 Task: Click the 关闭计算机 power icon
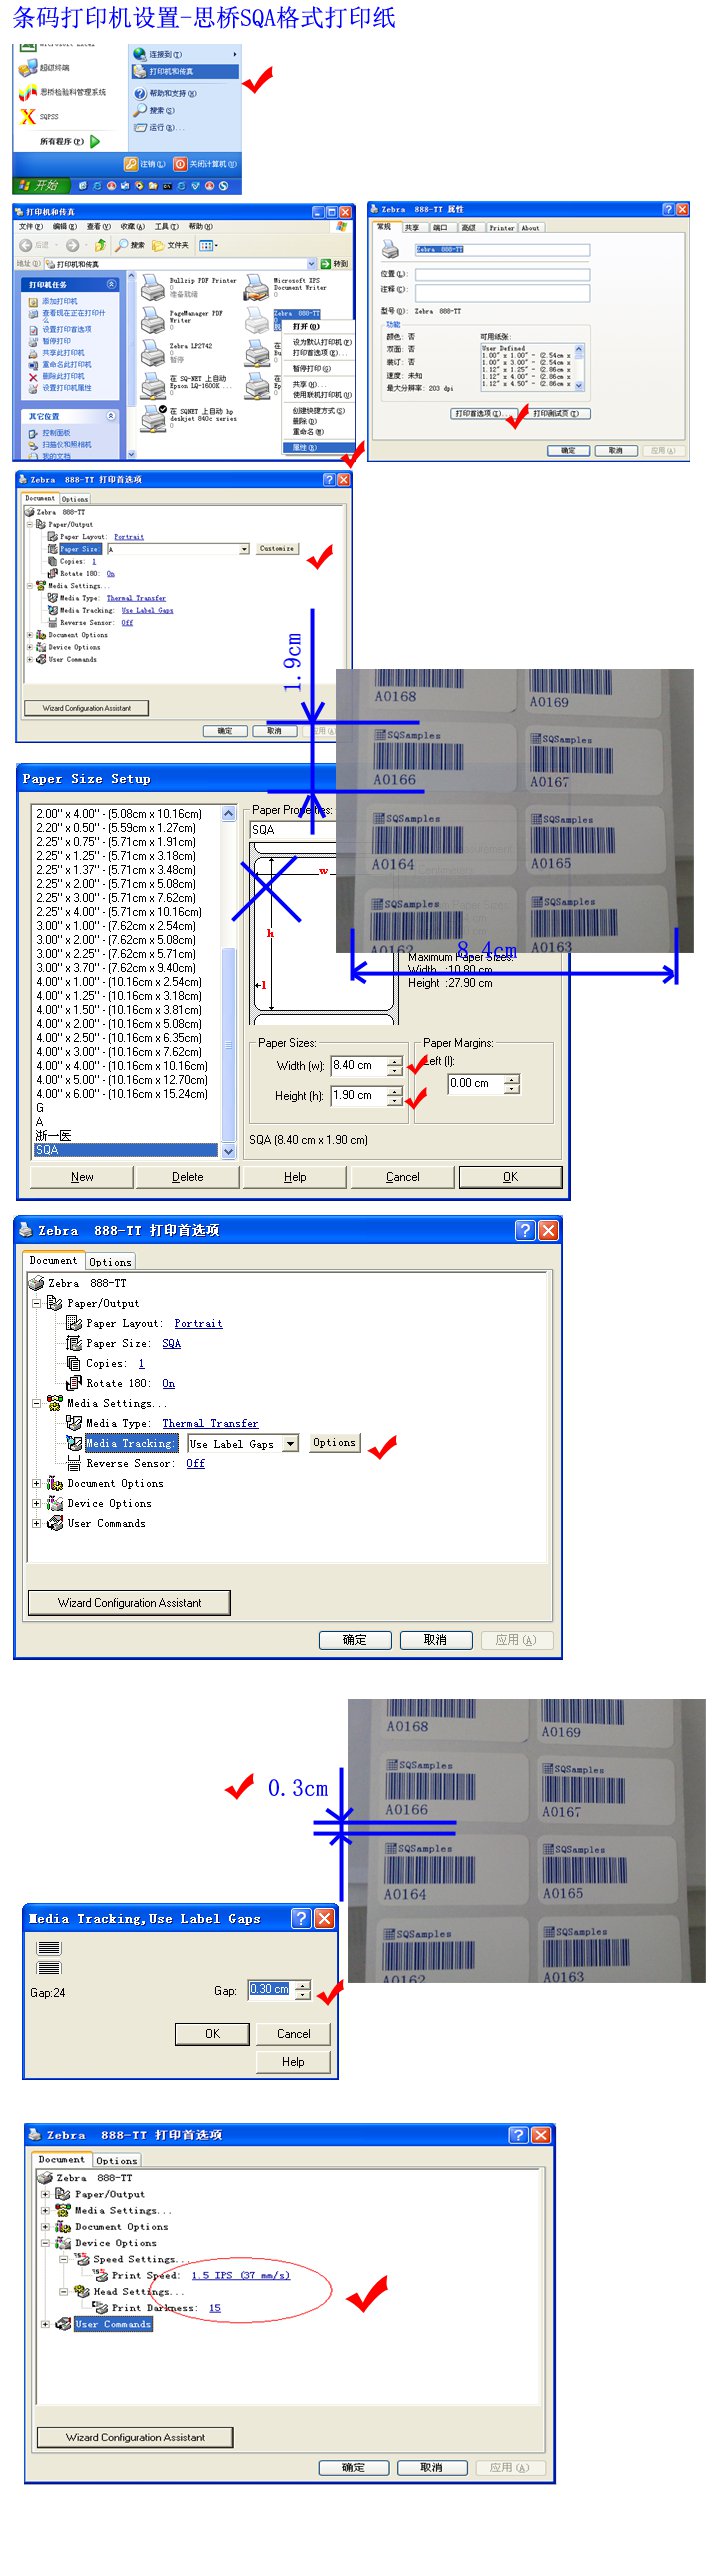tap(180, 164)
